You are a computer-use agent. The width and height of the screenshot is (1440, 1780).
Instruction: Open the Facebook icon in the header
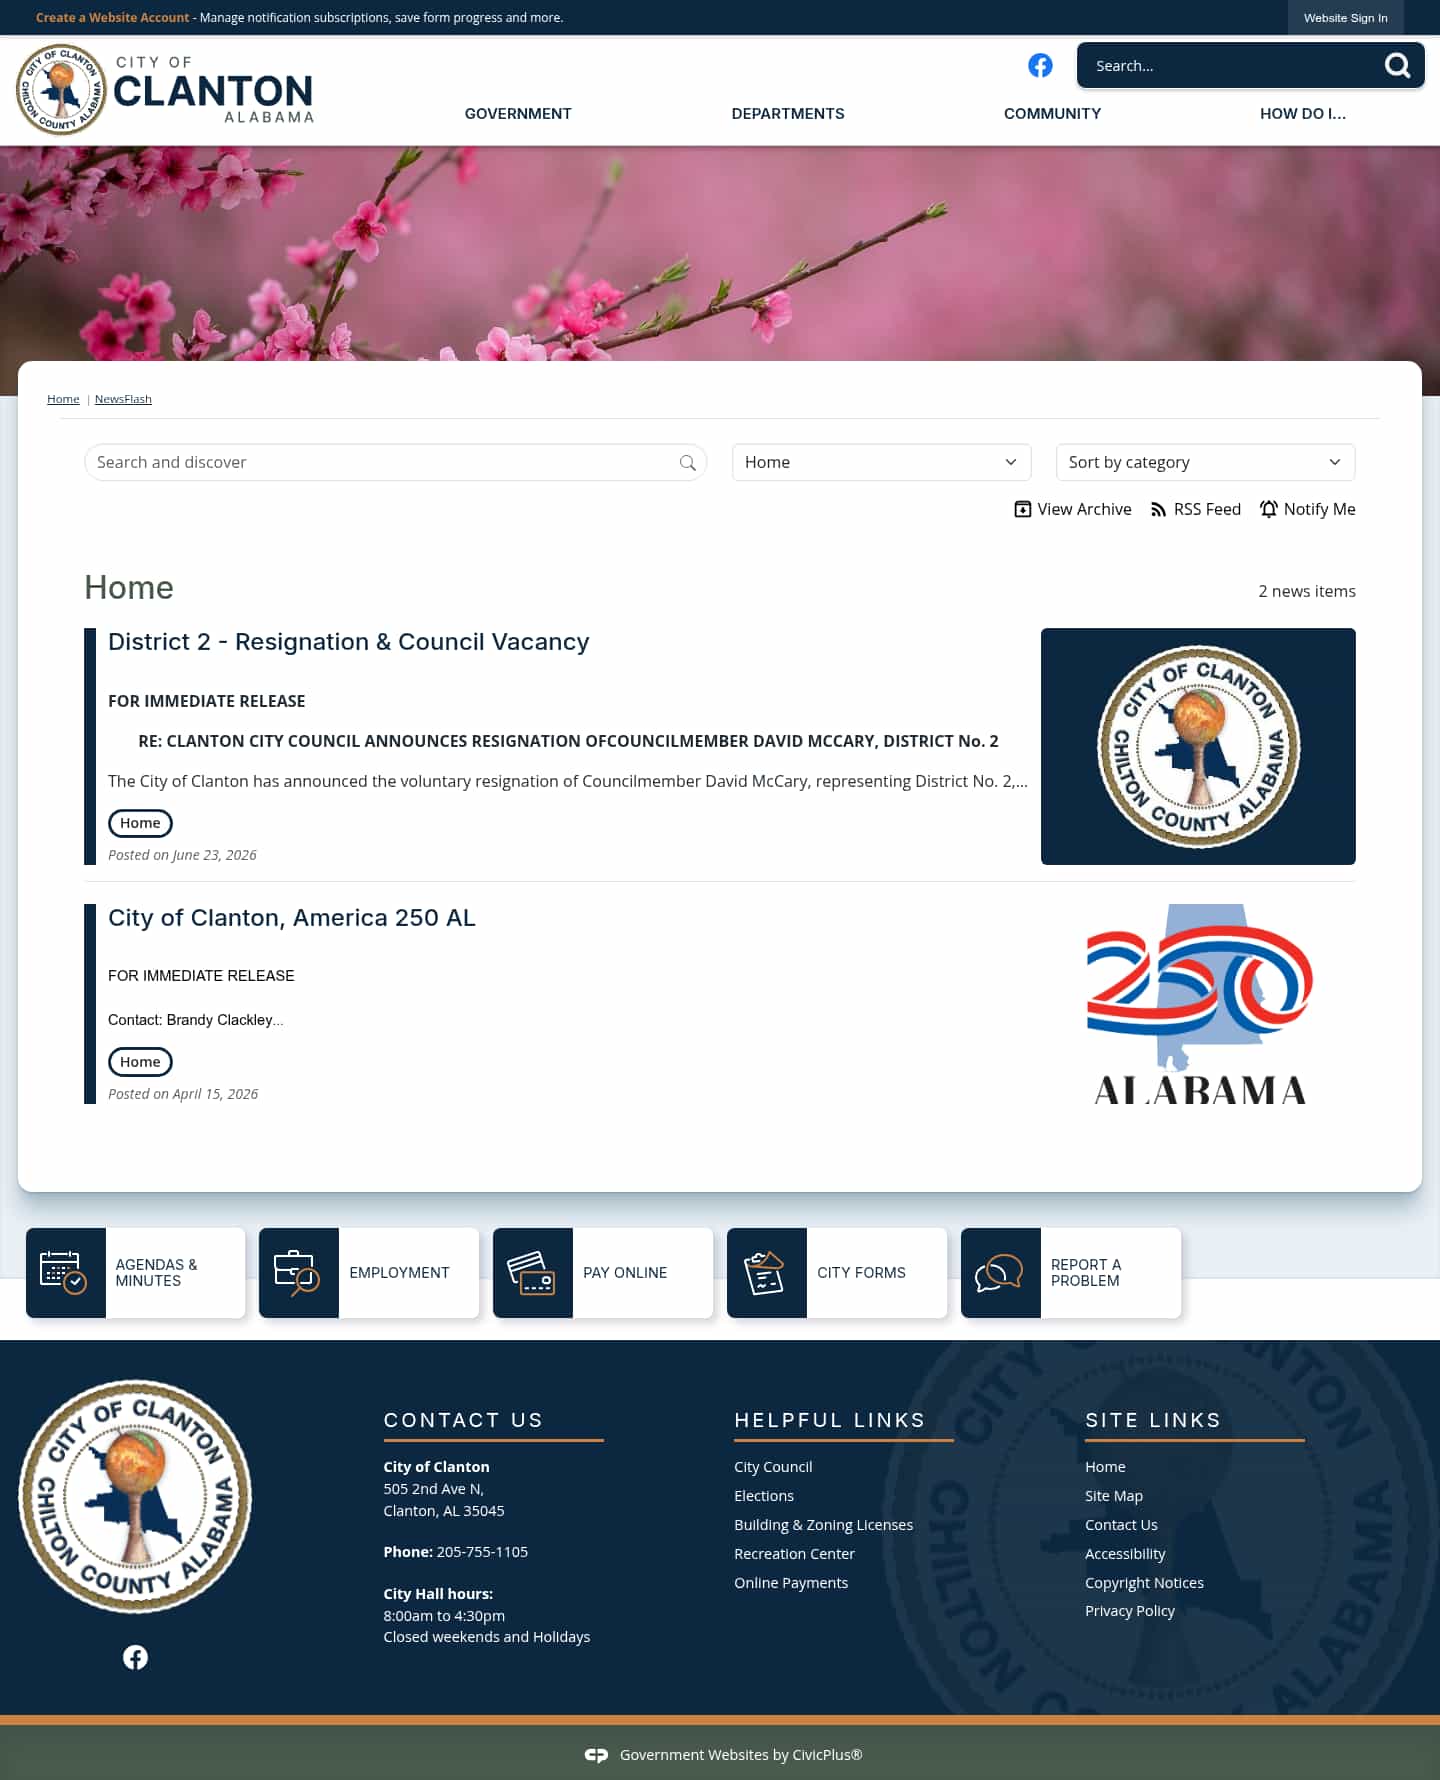tap(1040, 65)
